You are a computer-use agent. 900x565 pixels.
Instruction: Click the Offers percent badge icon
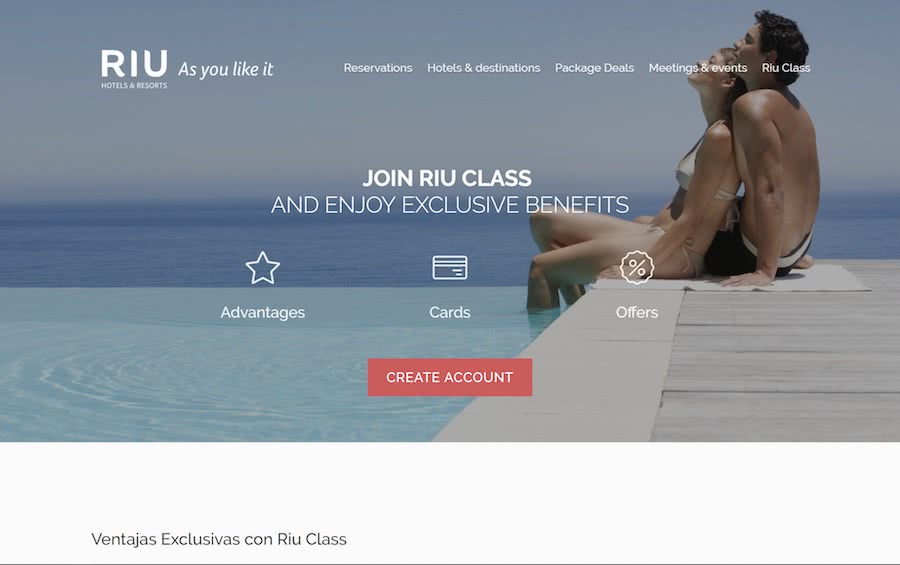pos(637,268)
